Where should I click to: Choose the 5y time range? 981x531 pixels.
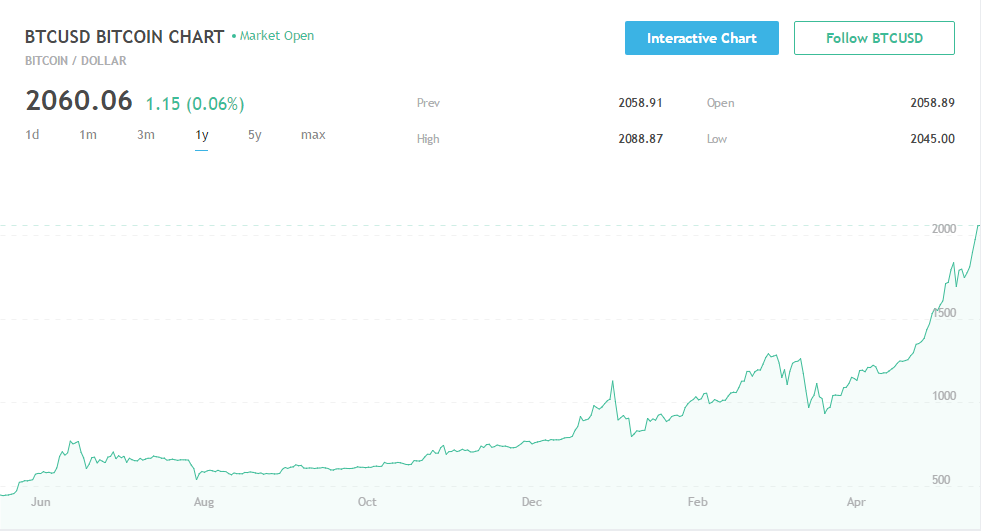[x=255, y=135]
